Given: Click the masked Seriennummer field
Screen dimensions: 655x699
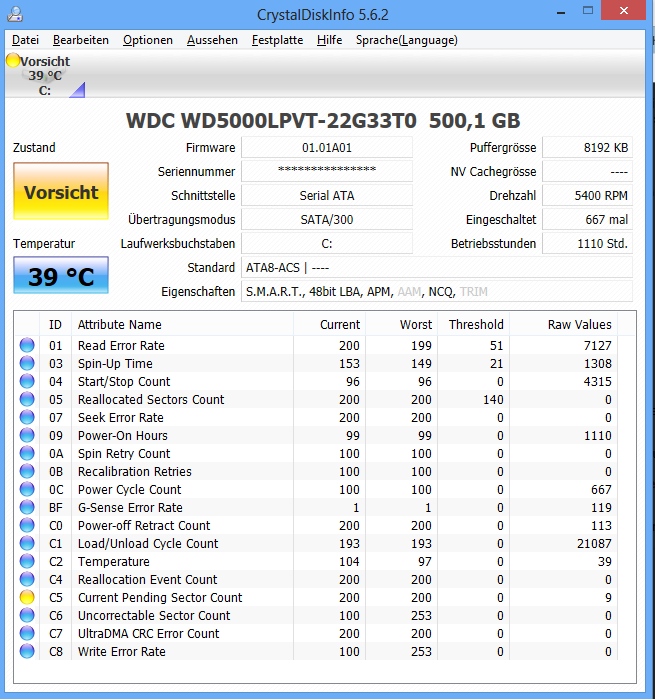Looking at the screenshot, I should (327, 171).
